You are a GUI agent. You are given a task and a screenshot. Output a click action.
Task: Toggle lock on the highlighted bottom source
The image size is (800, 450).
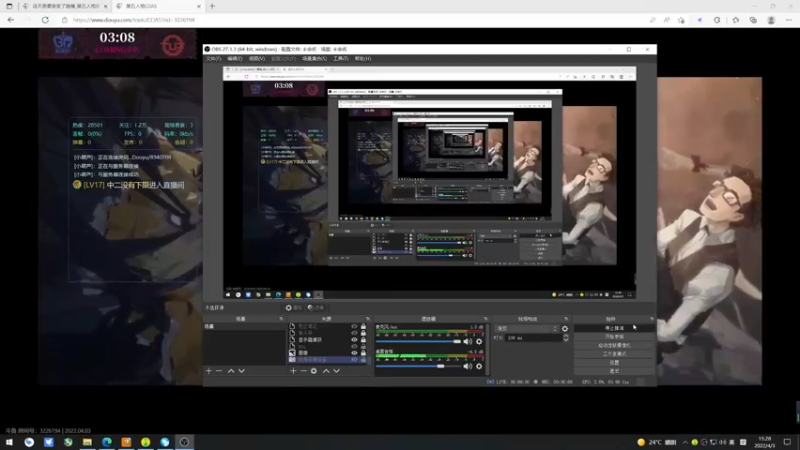(x=363, y=360)
